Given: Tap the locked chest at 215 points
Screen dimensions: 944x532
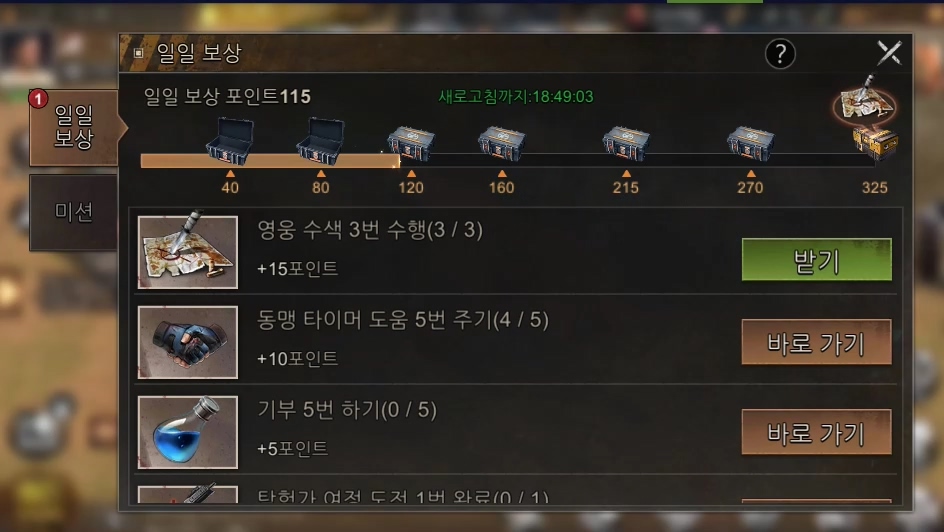Looking at the screenshot, I should (x=626, y=144).
